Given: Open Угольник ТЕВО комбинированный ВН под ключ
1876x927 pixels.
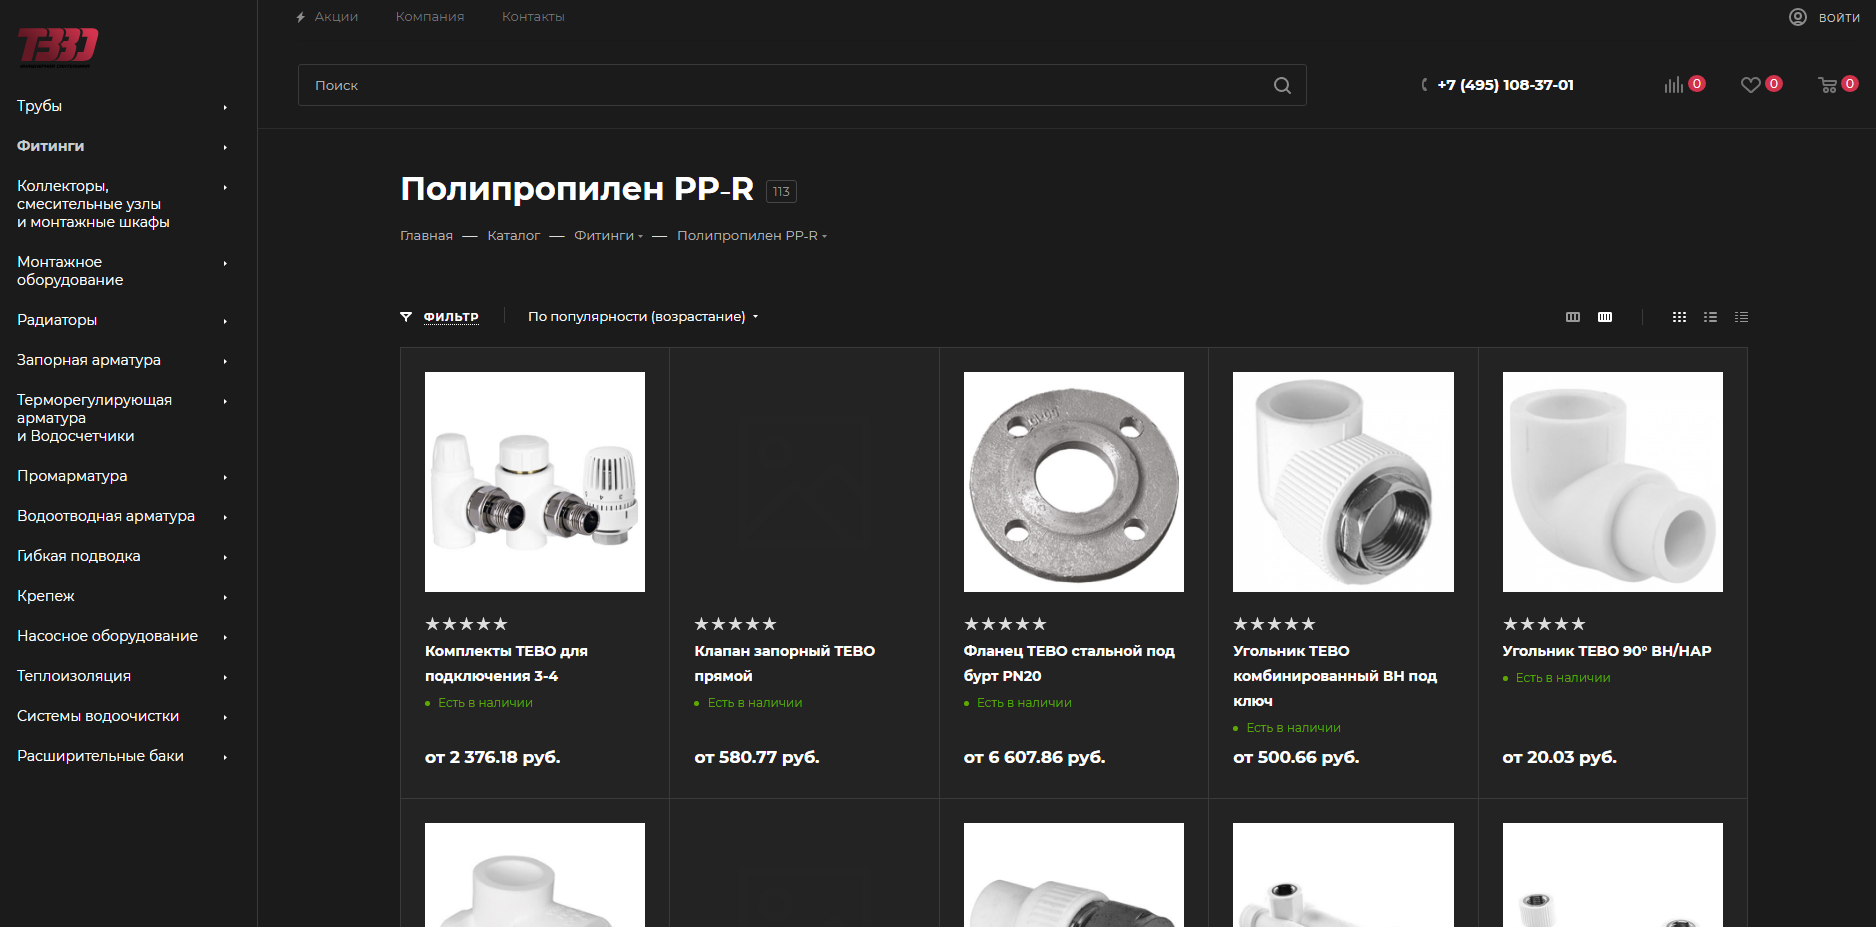Looking at the screenshot, I should click(x=1335, y=676).
